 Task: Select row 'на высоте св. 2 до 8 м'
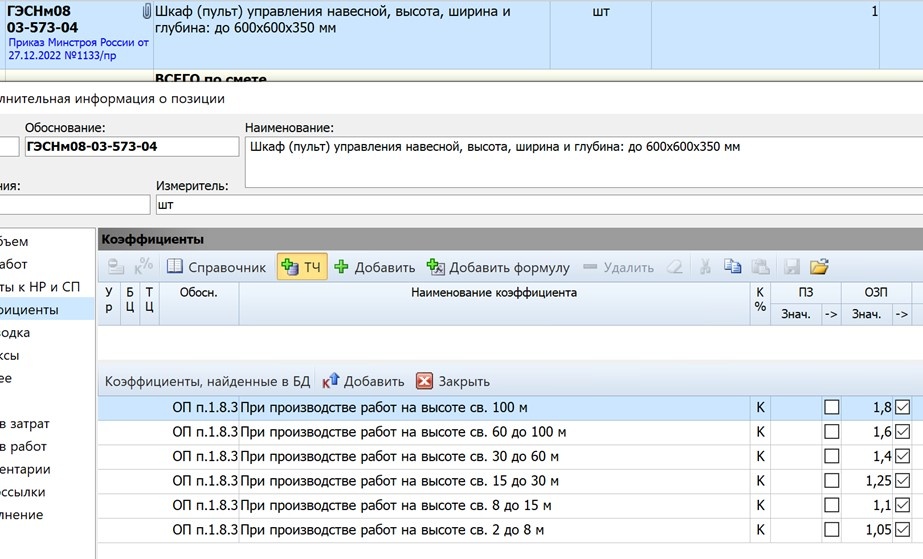(510, 530)
